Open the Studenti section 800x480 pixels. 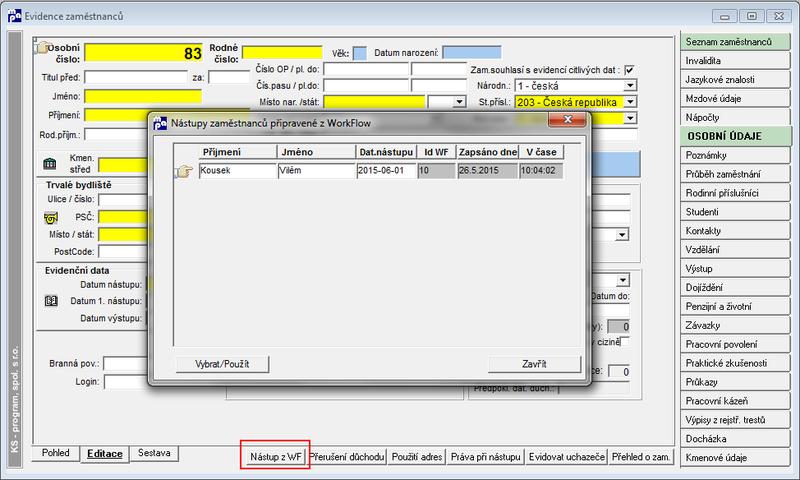tap(735, 212)
